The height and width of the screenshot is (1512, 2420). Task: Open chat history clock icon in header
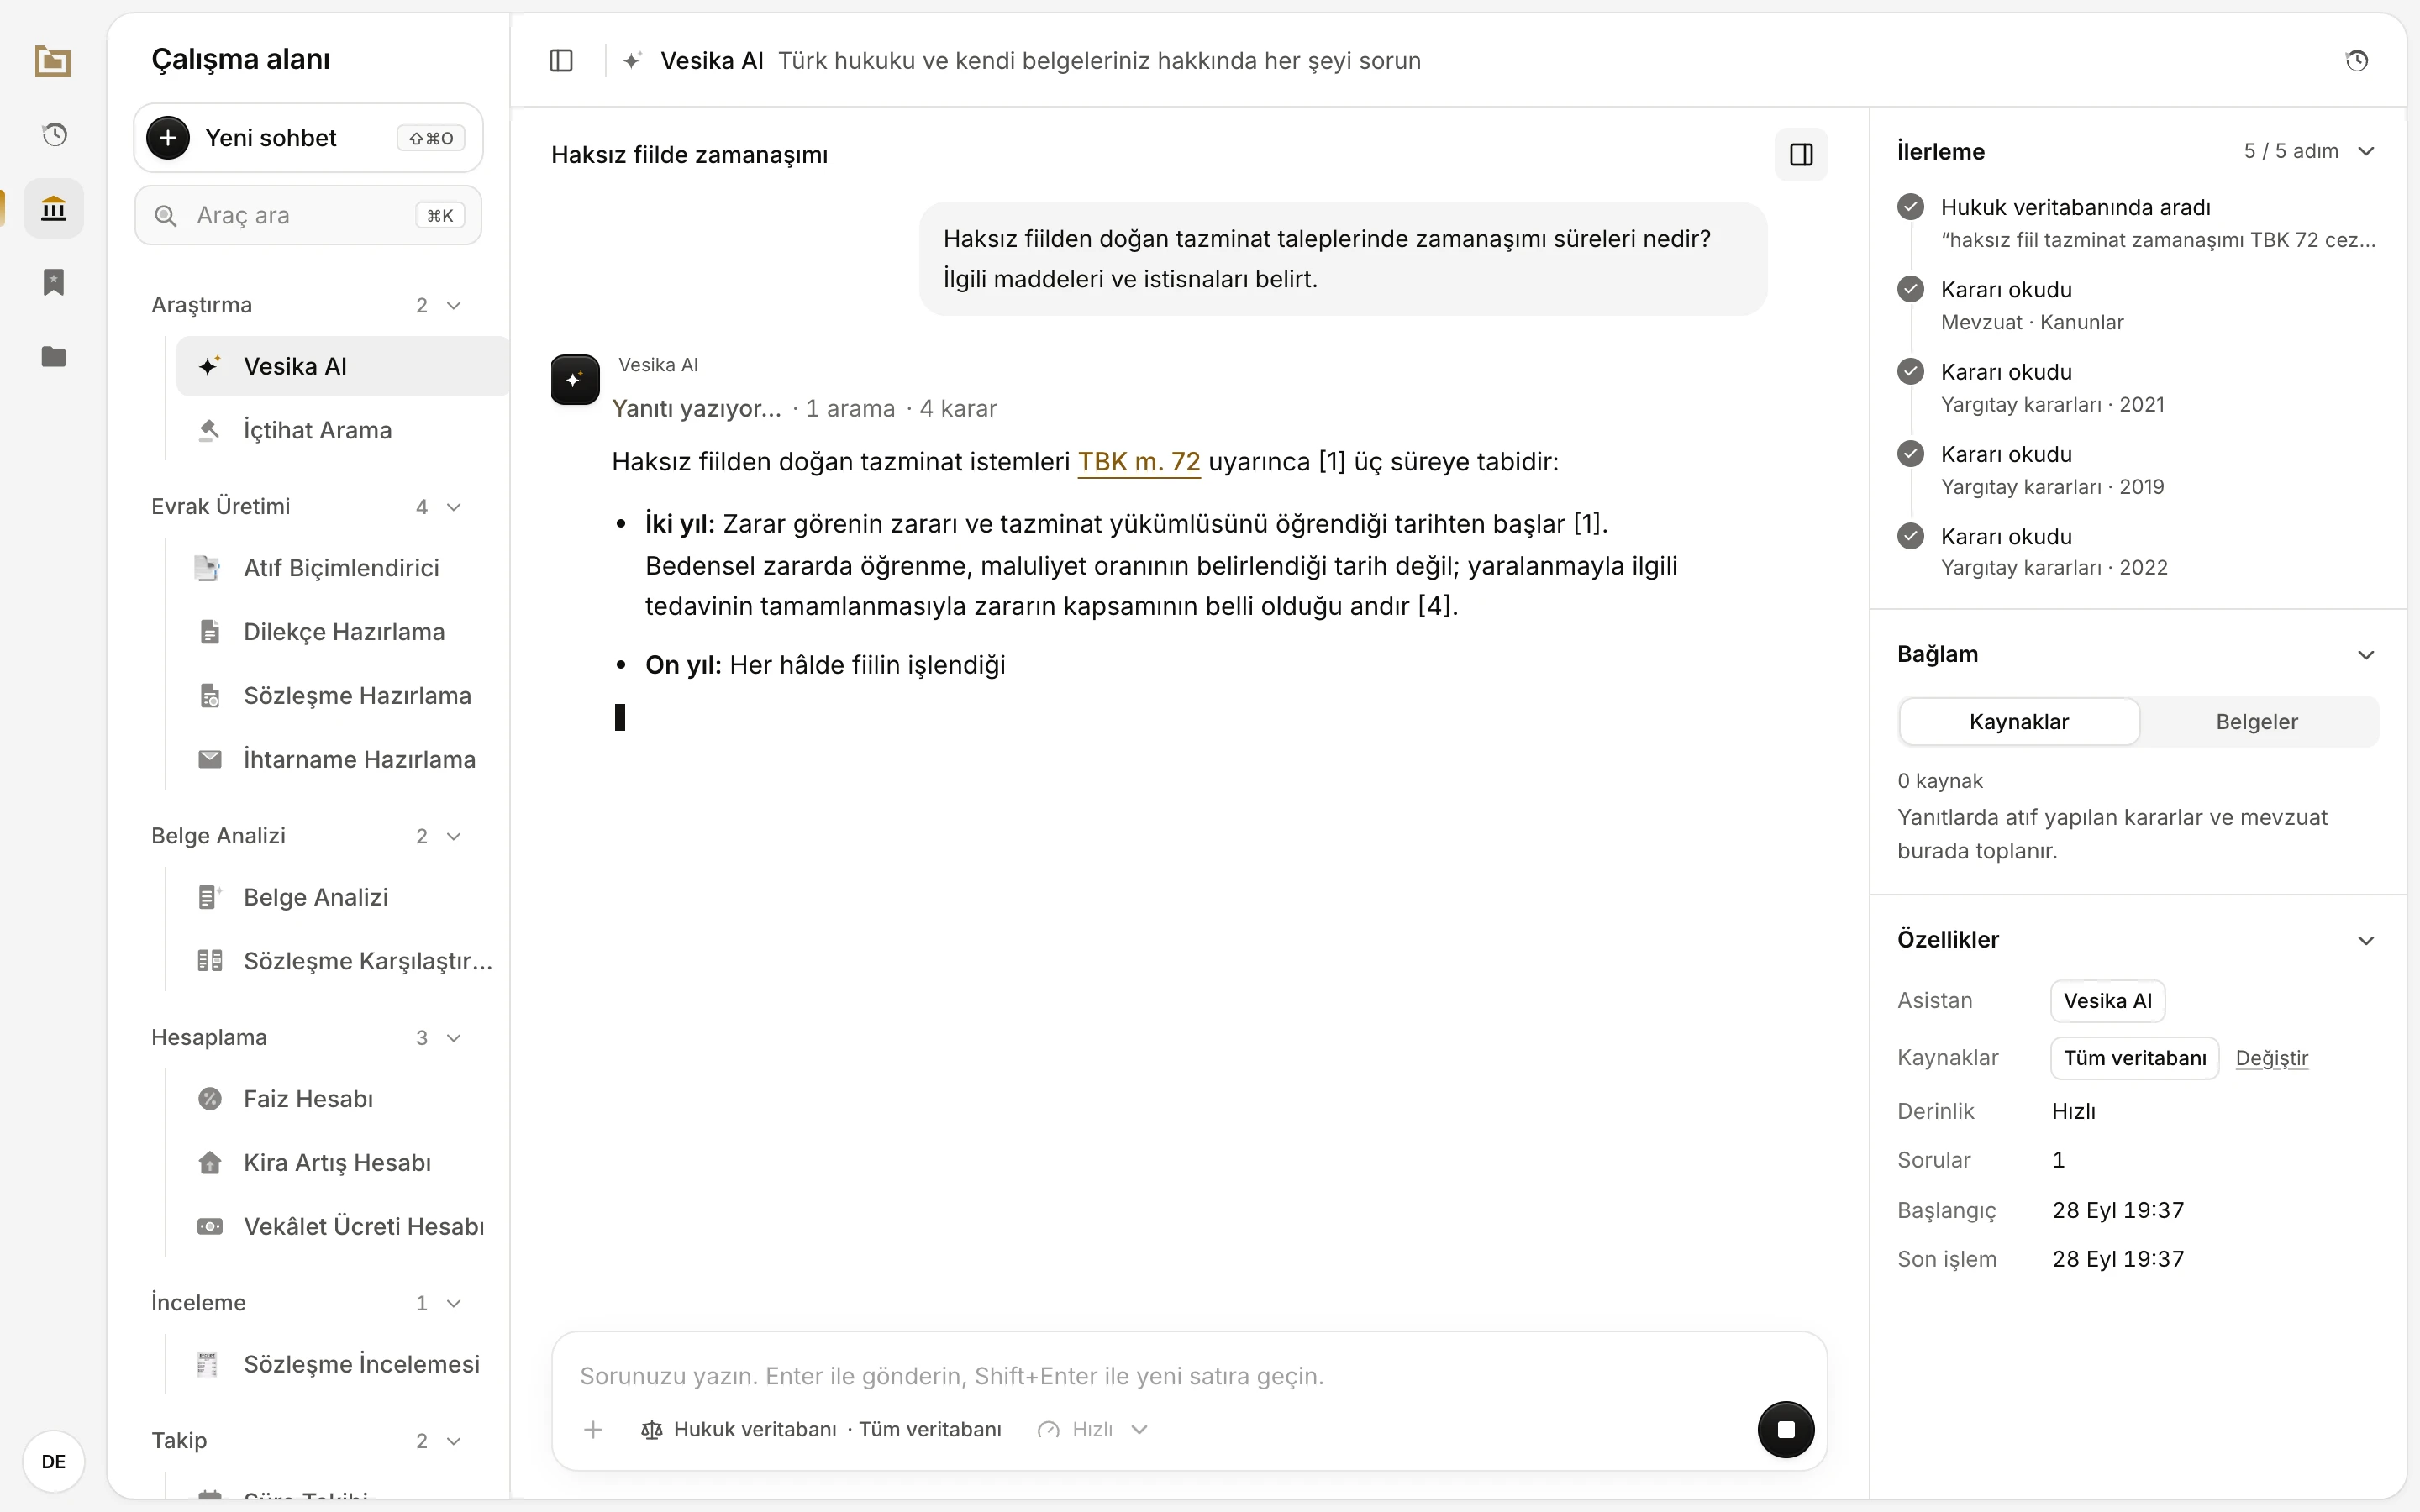[x=2356, y=61]
